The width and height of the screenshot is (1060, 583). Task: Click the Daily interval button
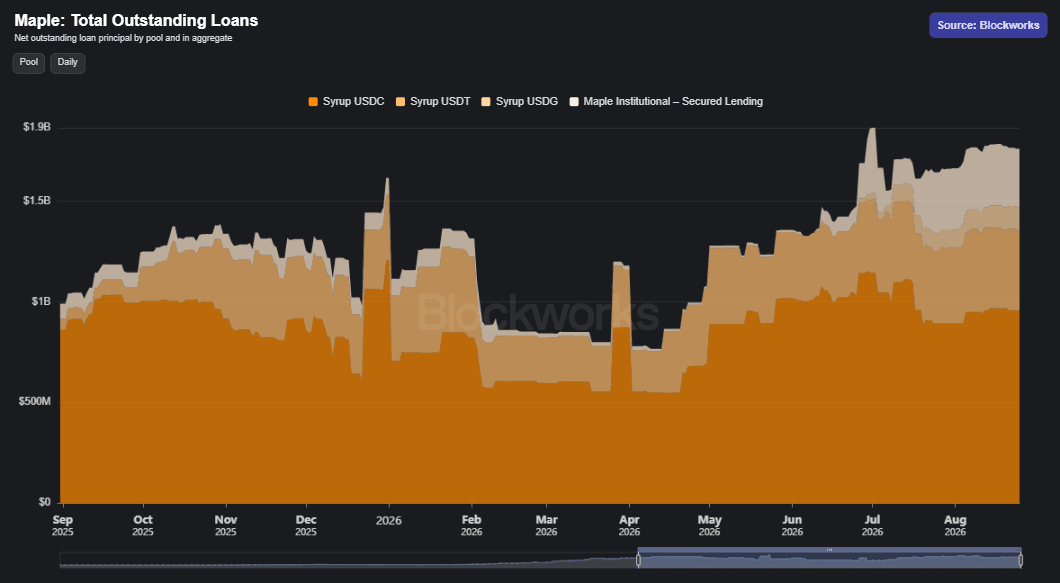point(68,63)
